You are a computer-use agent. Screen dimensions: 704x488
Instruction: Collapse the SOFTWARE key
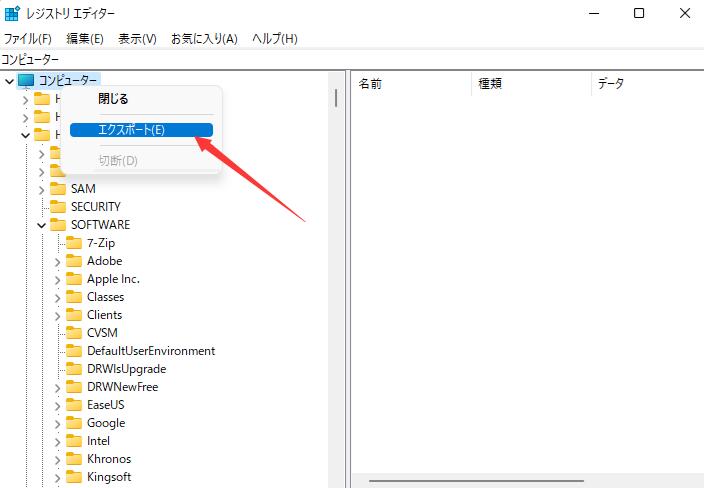click(x=41, y=225)
